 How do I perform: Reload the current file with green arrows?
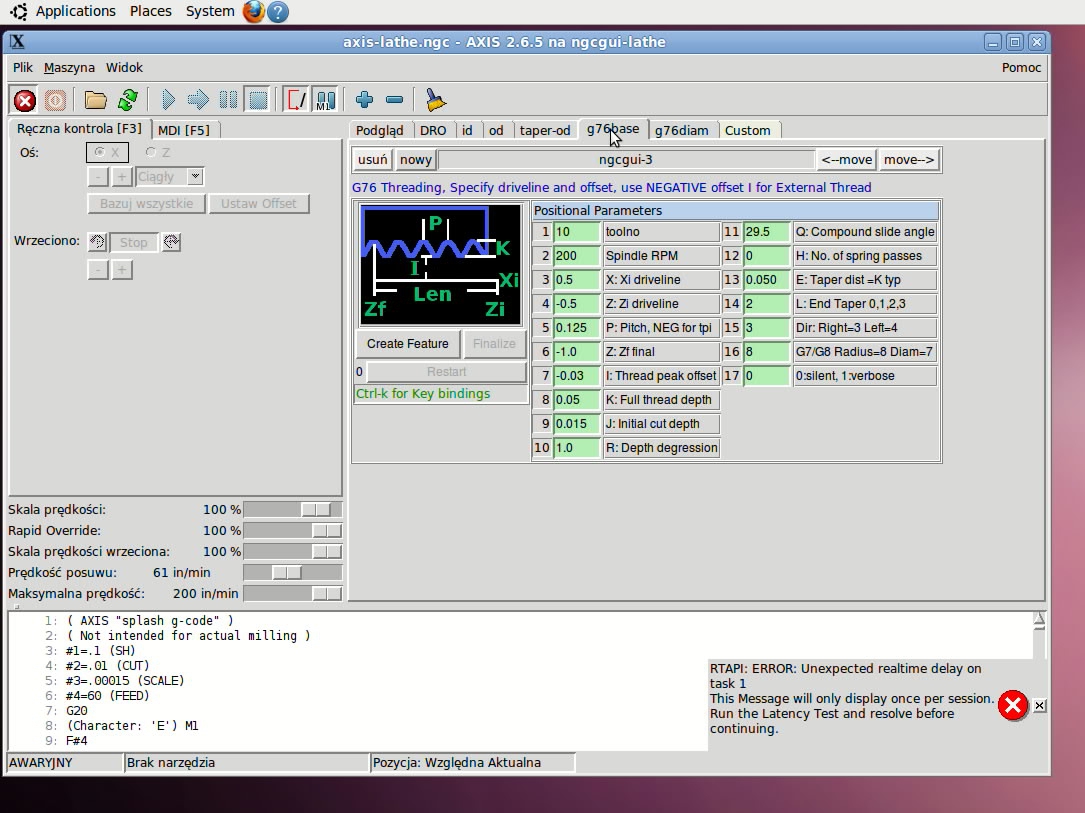127,101
